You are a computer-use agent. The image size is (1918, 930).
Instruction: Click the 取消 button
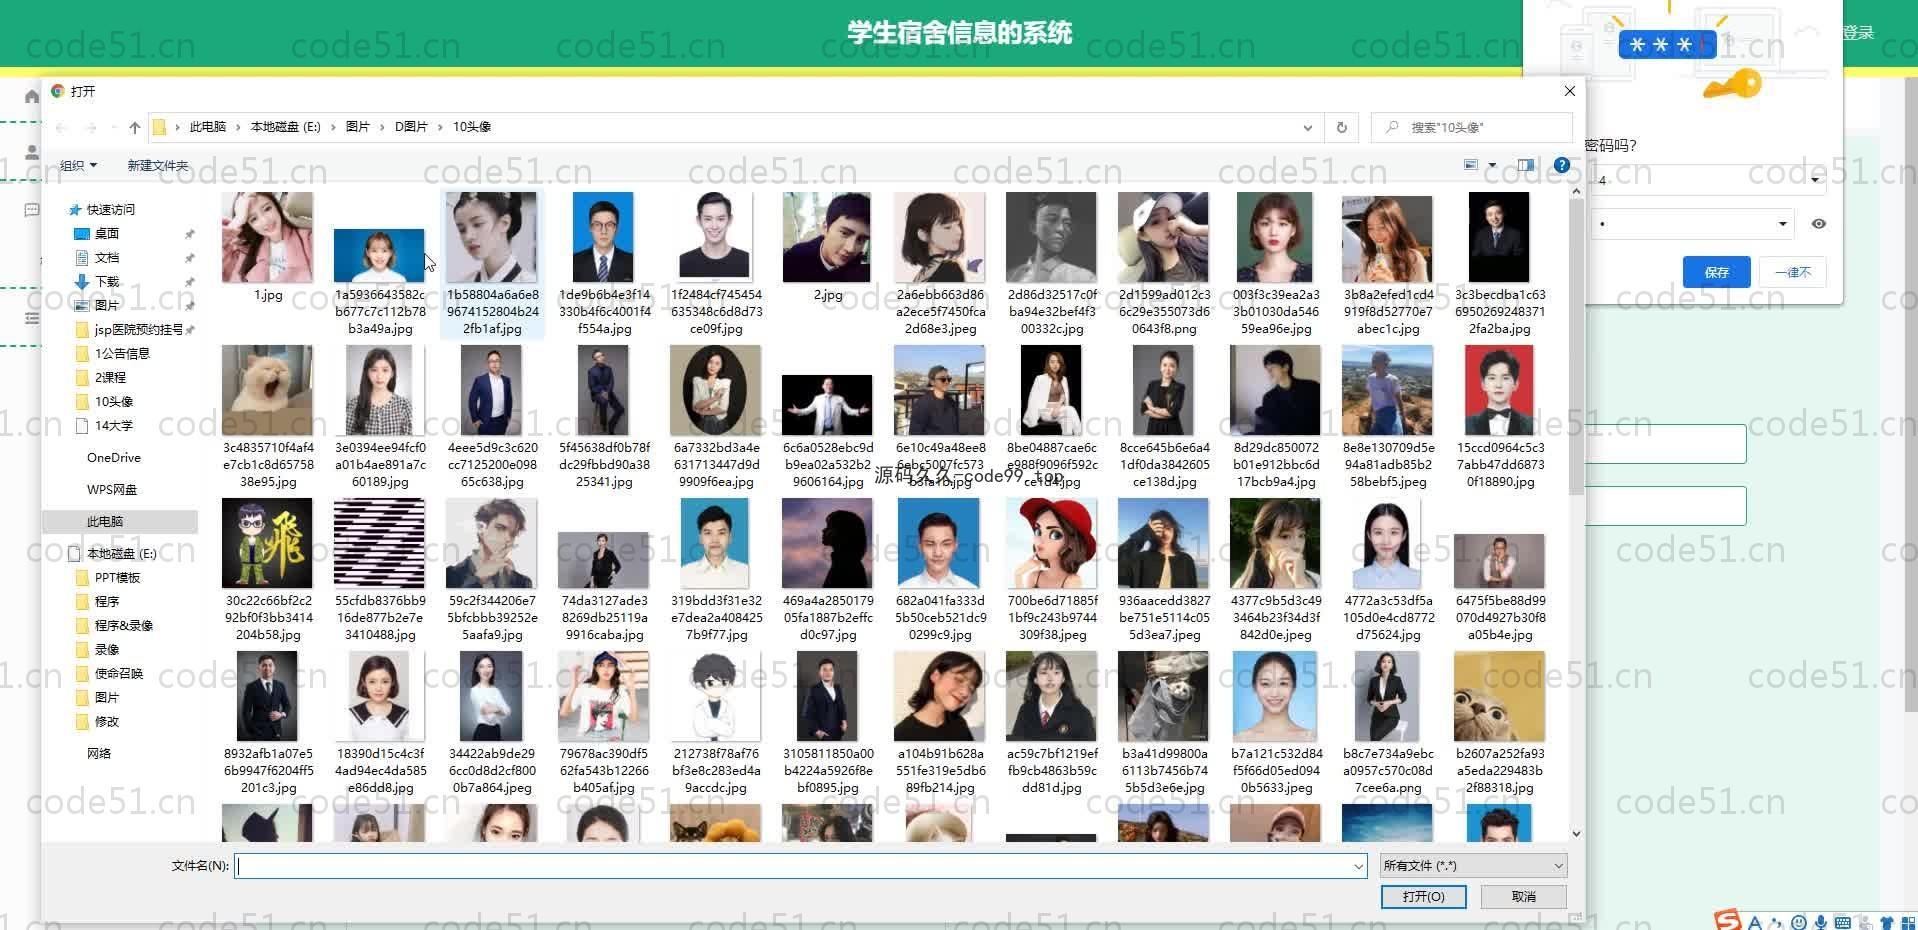coord(1523,896)
